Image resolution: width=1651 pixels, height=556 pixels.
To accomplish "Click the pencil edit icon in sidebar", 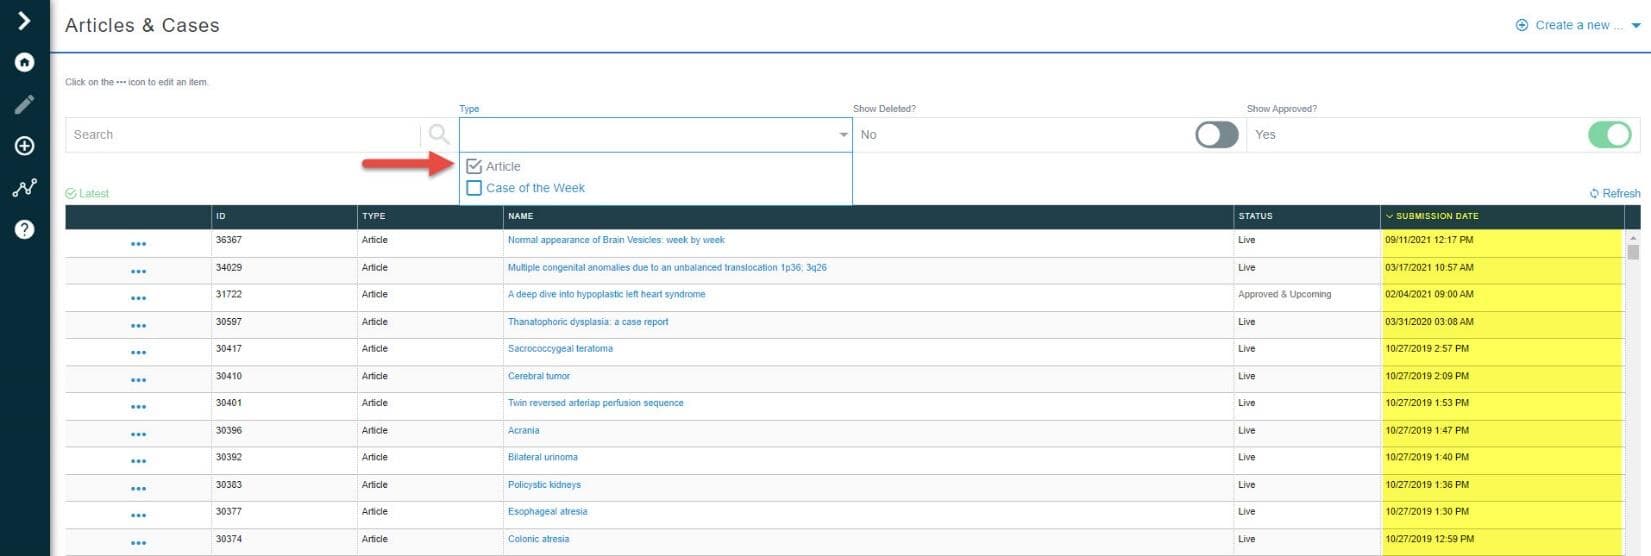I will tap(24, 104).
